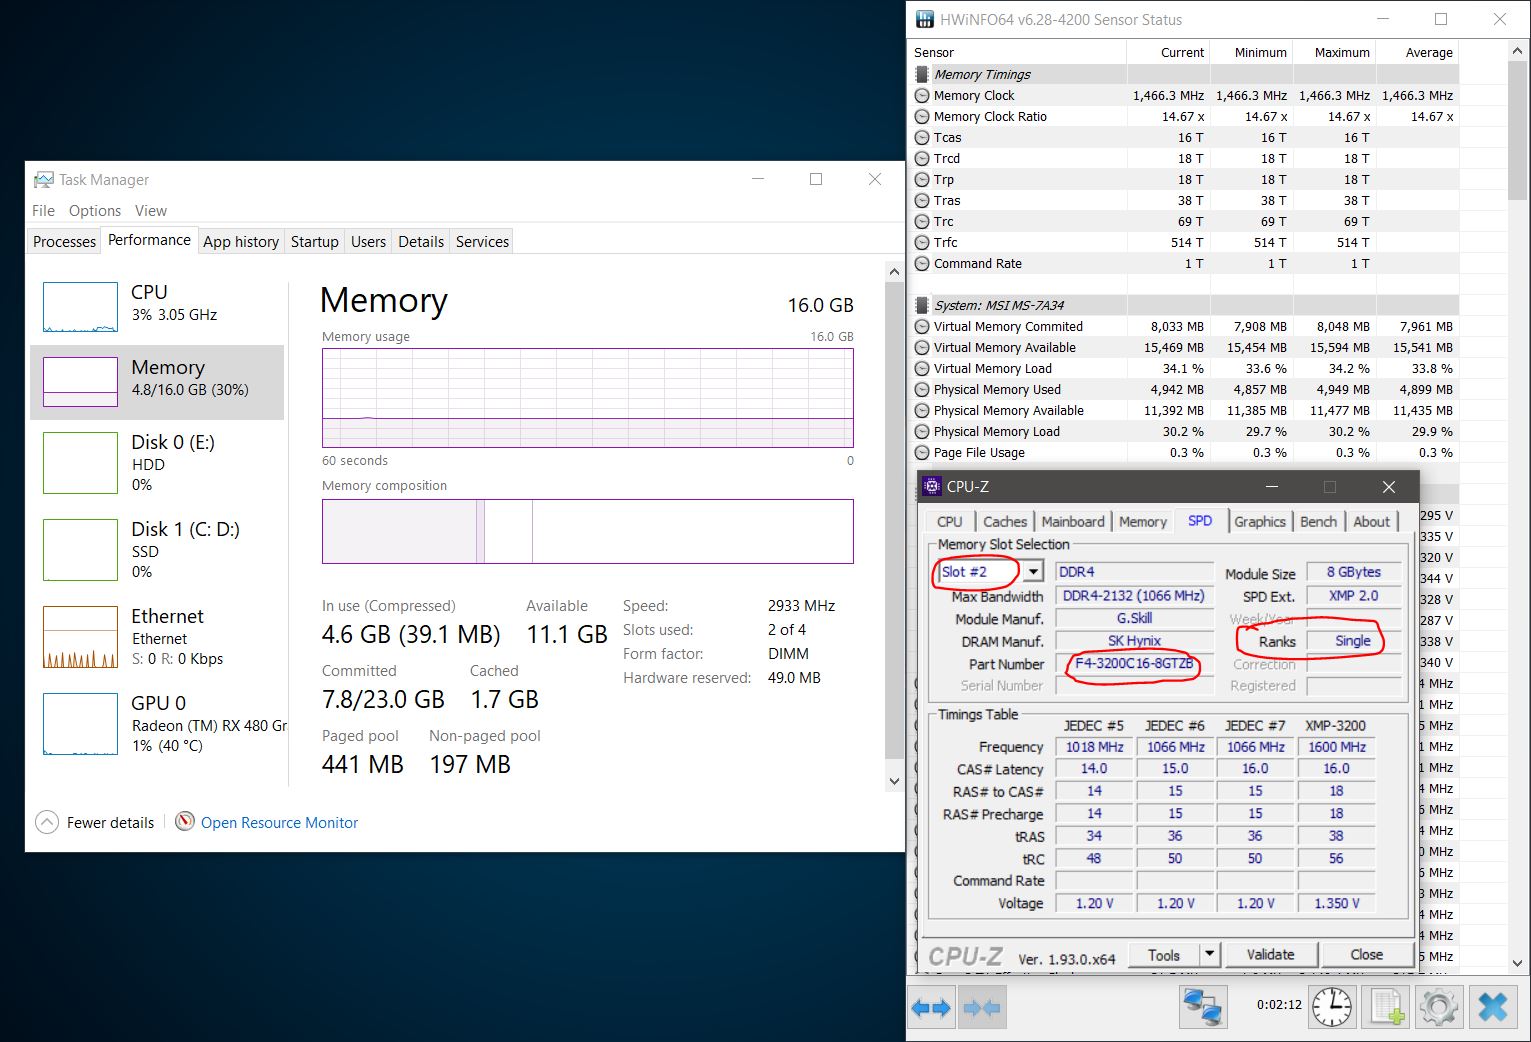Click the Maximum column header in HWiNFO
Viewport: 1531px width, 1042px height.
click(1333, 52)
